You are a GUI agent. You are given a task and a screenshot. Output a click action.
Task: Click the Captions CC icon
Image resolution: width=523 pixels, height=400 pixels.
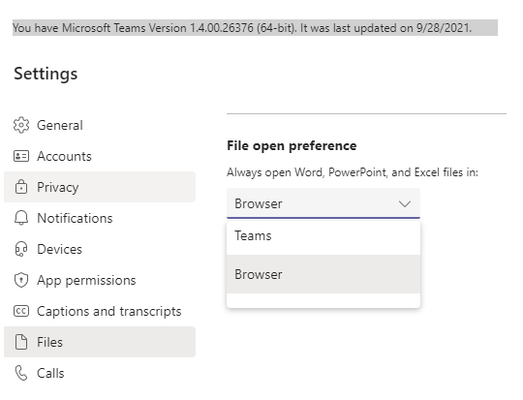21,311
